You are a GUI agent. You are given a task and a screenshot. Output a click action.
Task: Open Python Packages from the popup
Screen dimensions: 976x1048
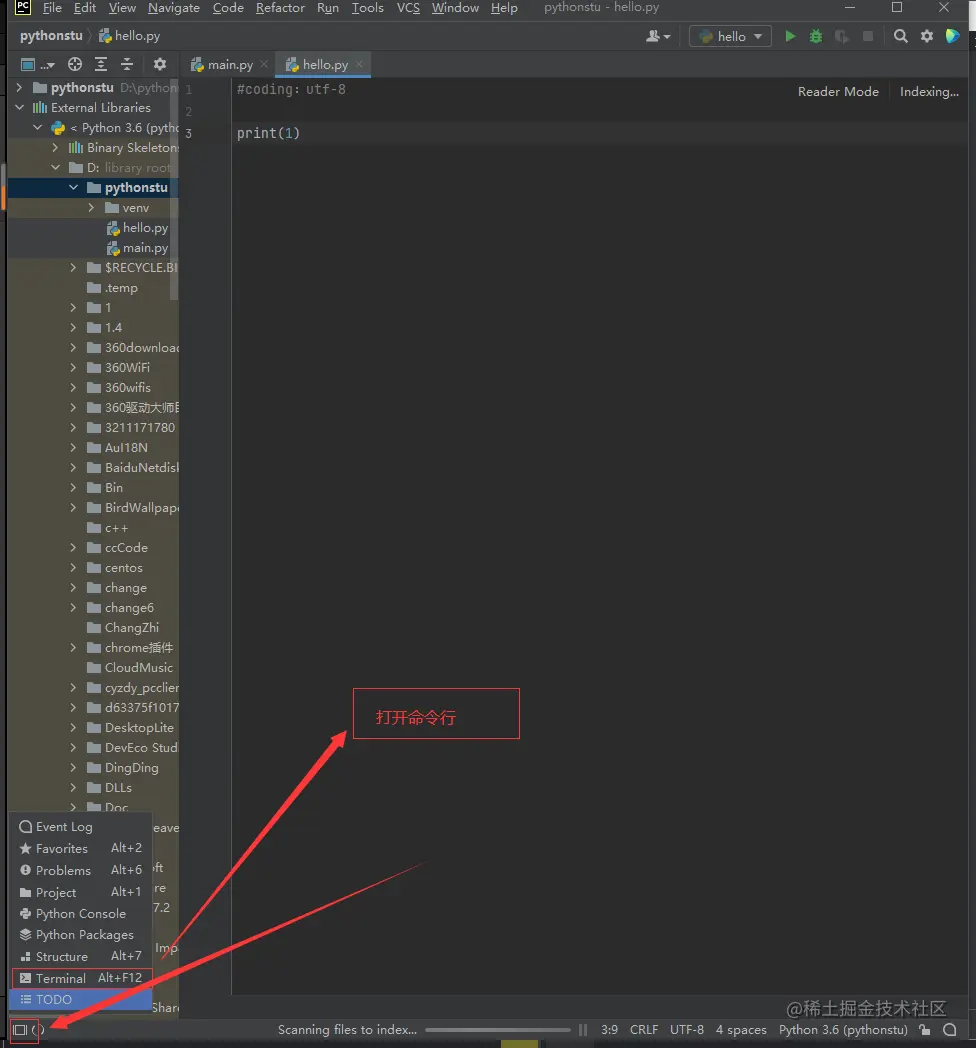pyautogui.click(x=82, y=935)
